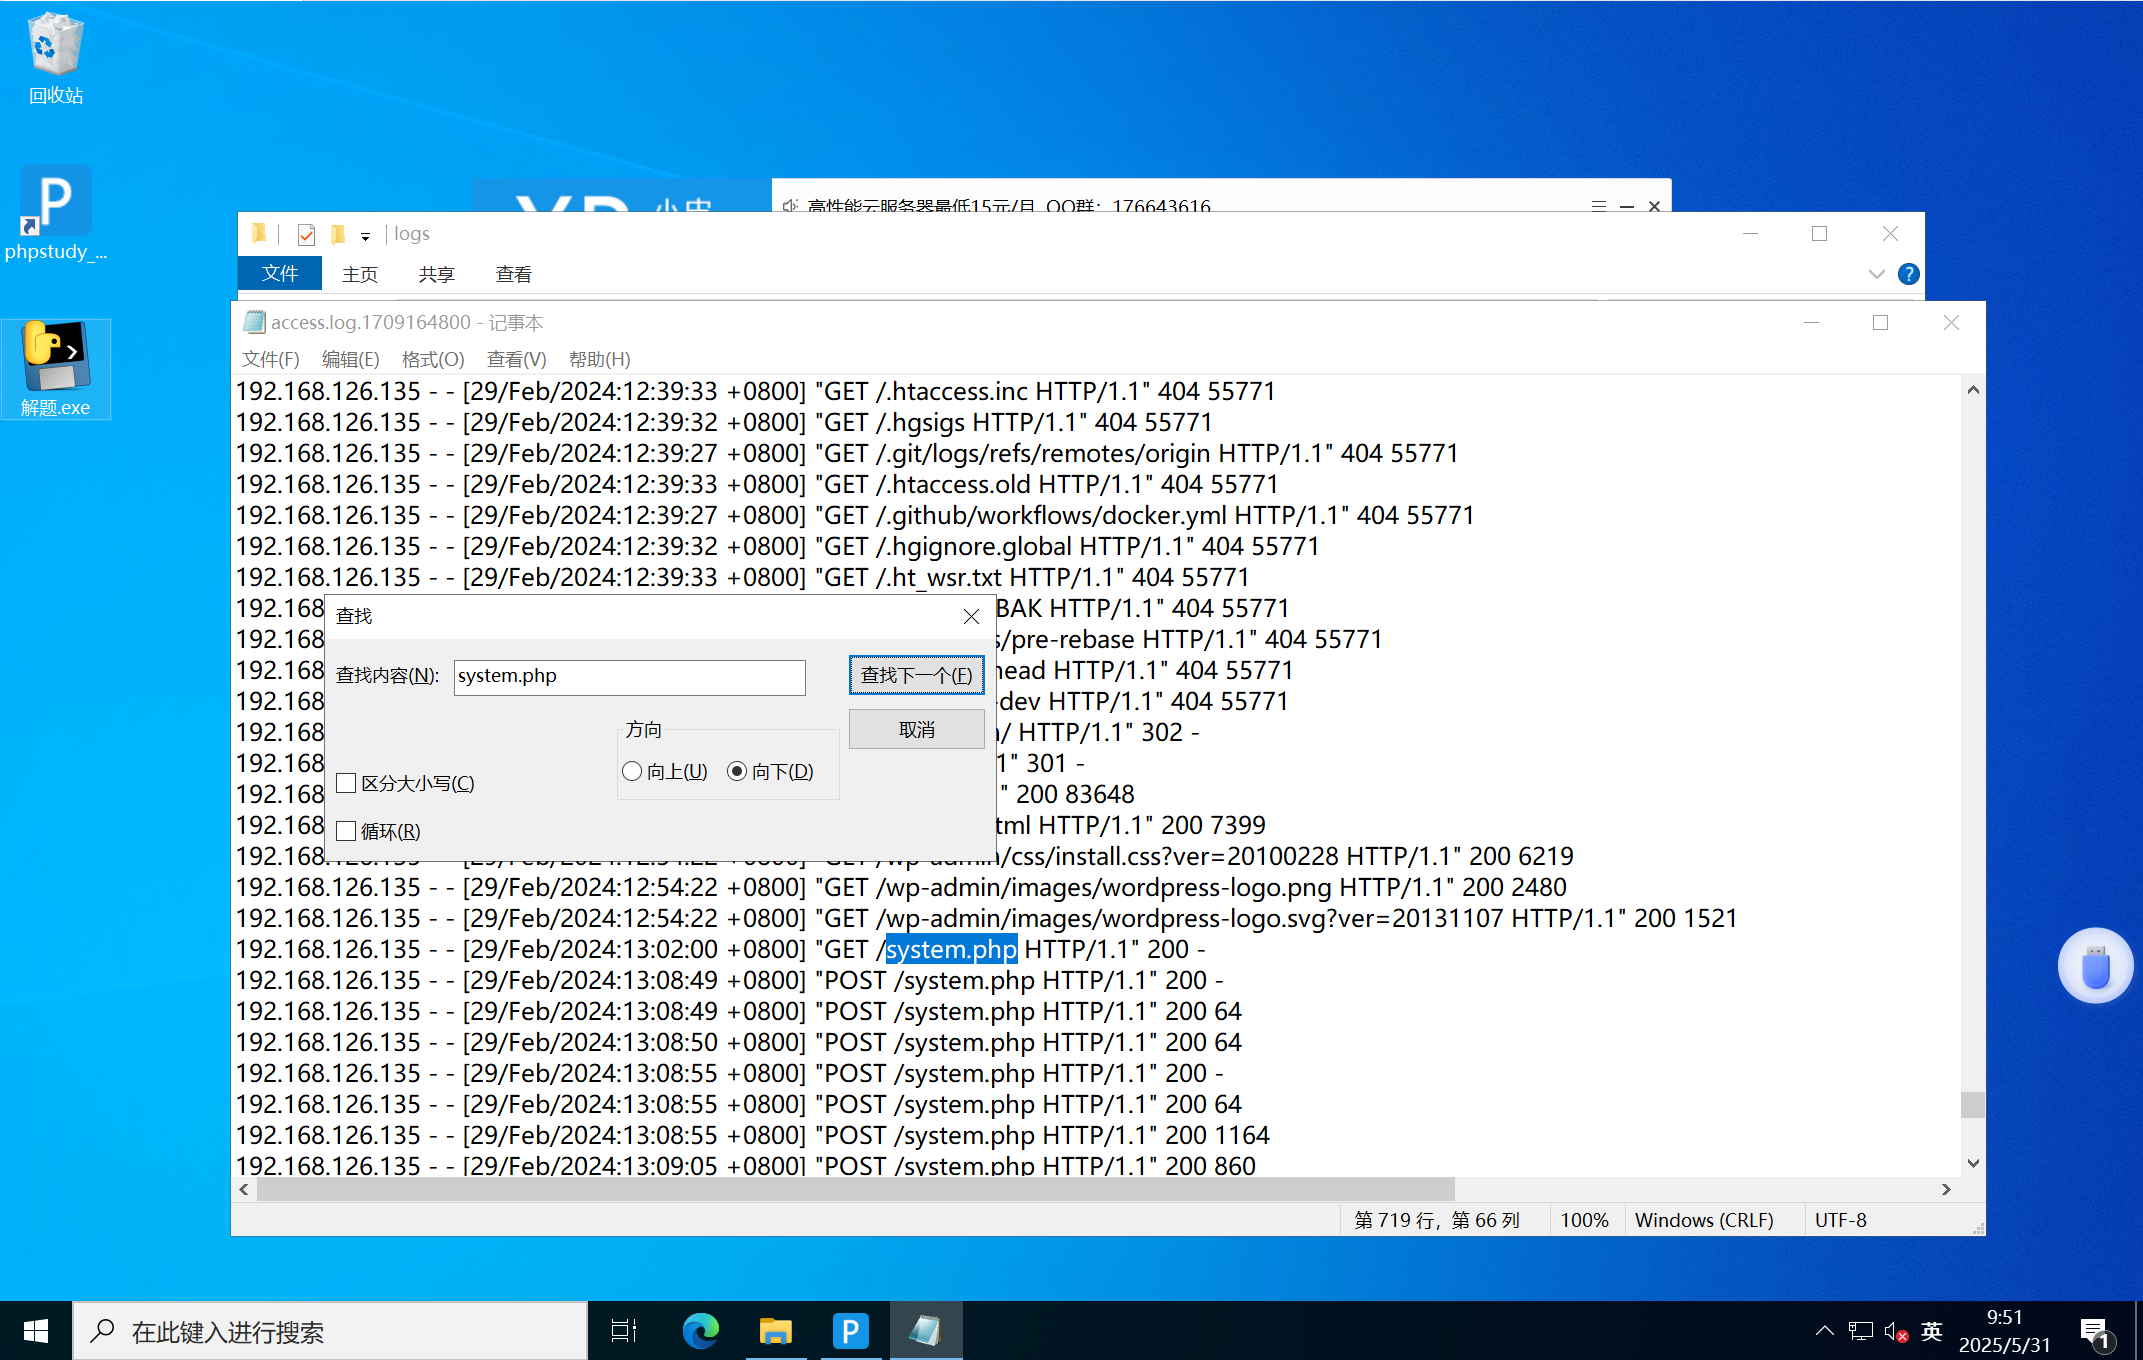Open the Recycle Bin desktop icon
2143x1360 pixels.
tap(55, 58)
